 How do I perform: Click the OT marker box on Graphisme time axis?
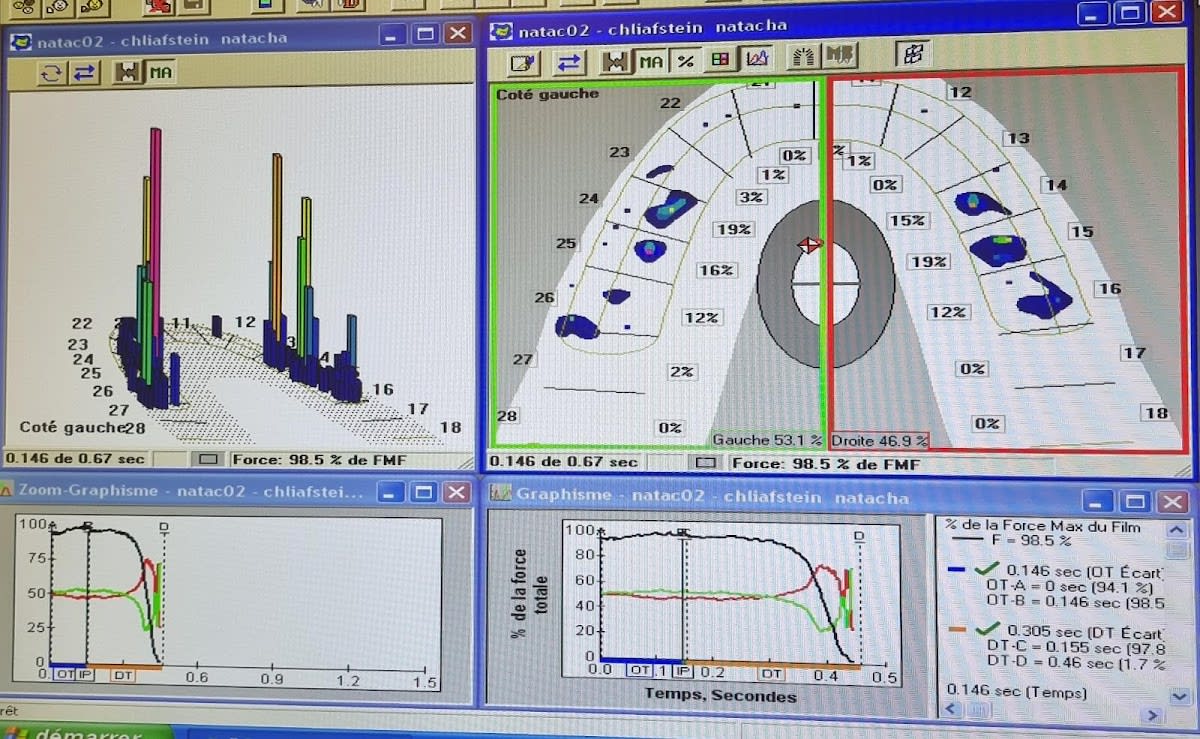point(639,671)
